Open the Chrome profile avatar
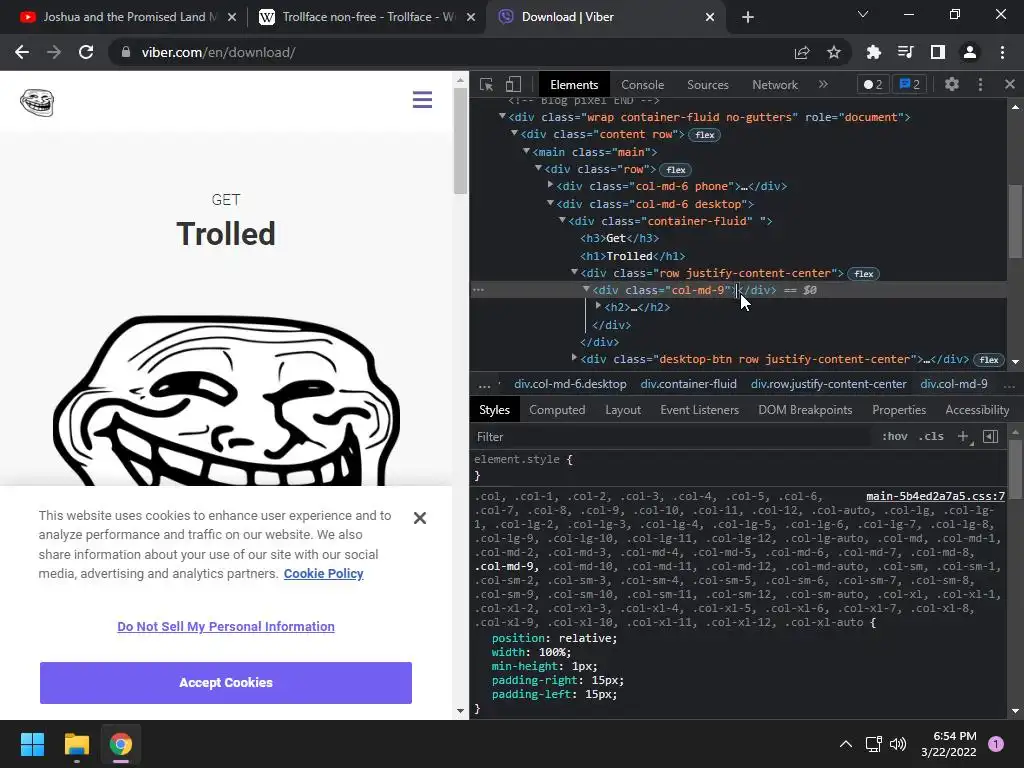 pos(970,52)
